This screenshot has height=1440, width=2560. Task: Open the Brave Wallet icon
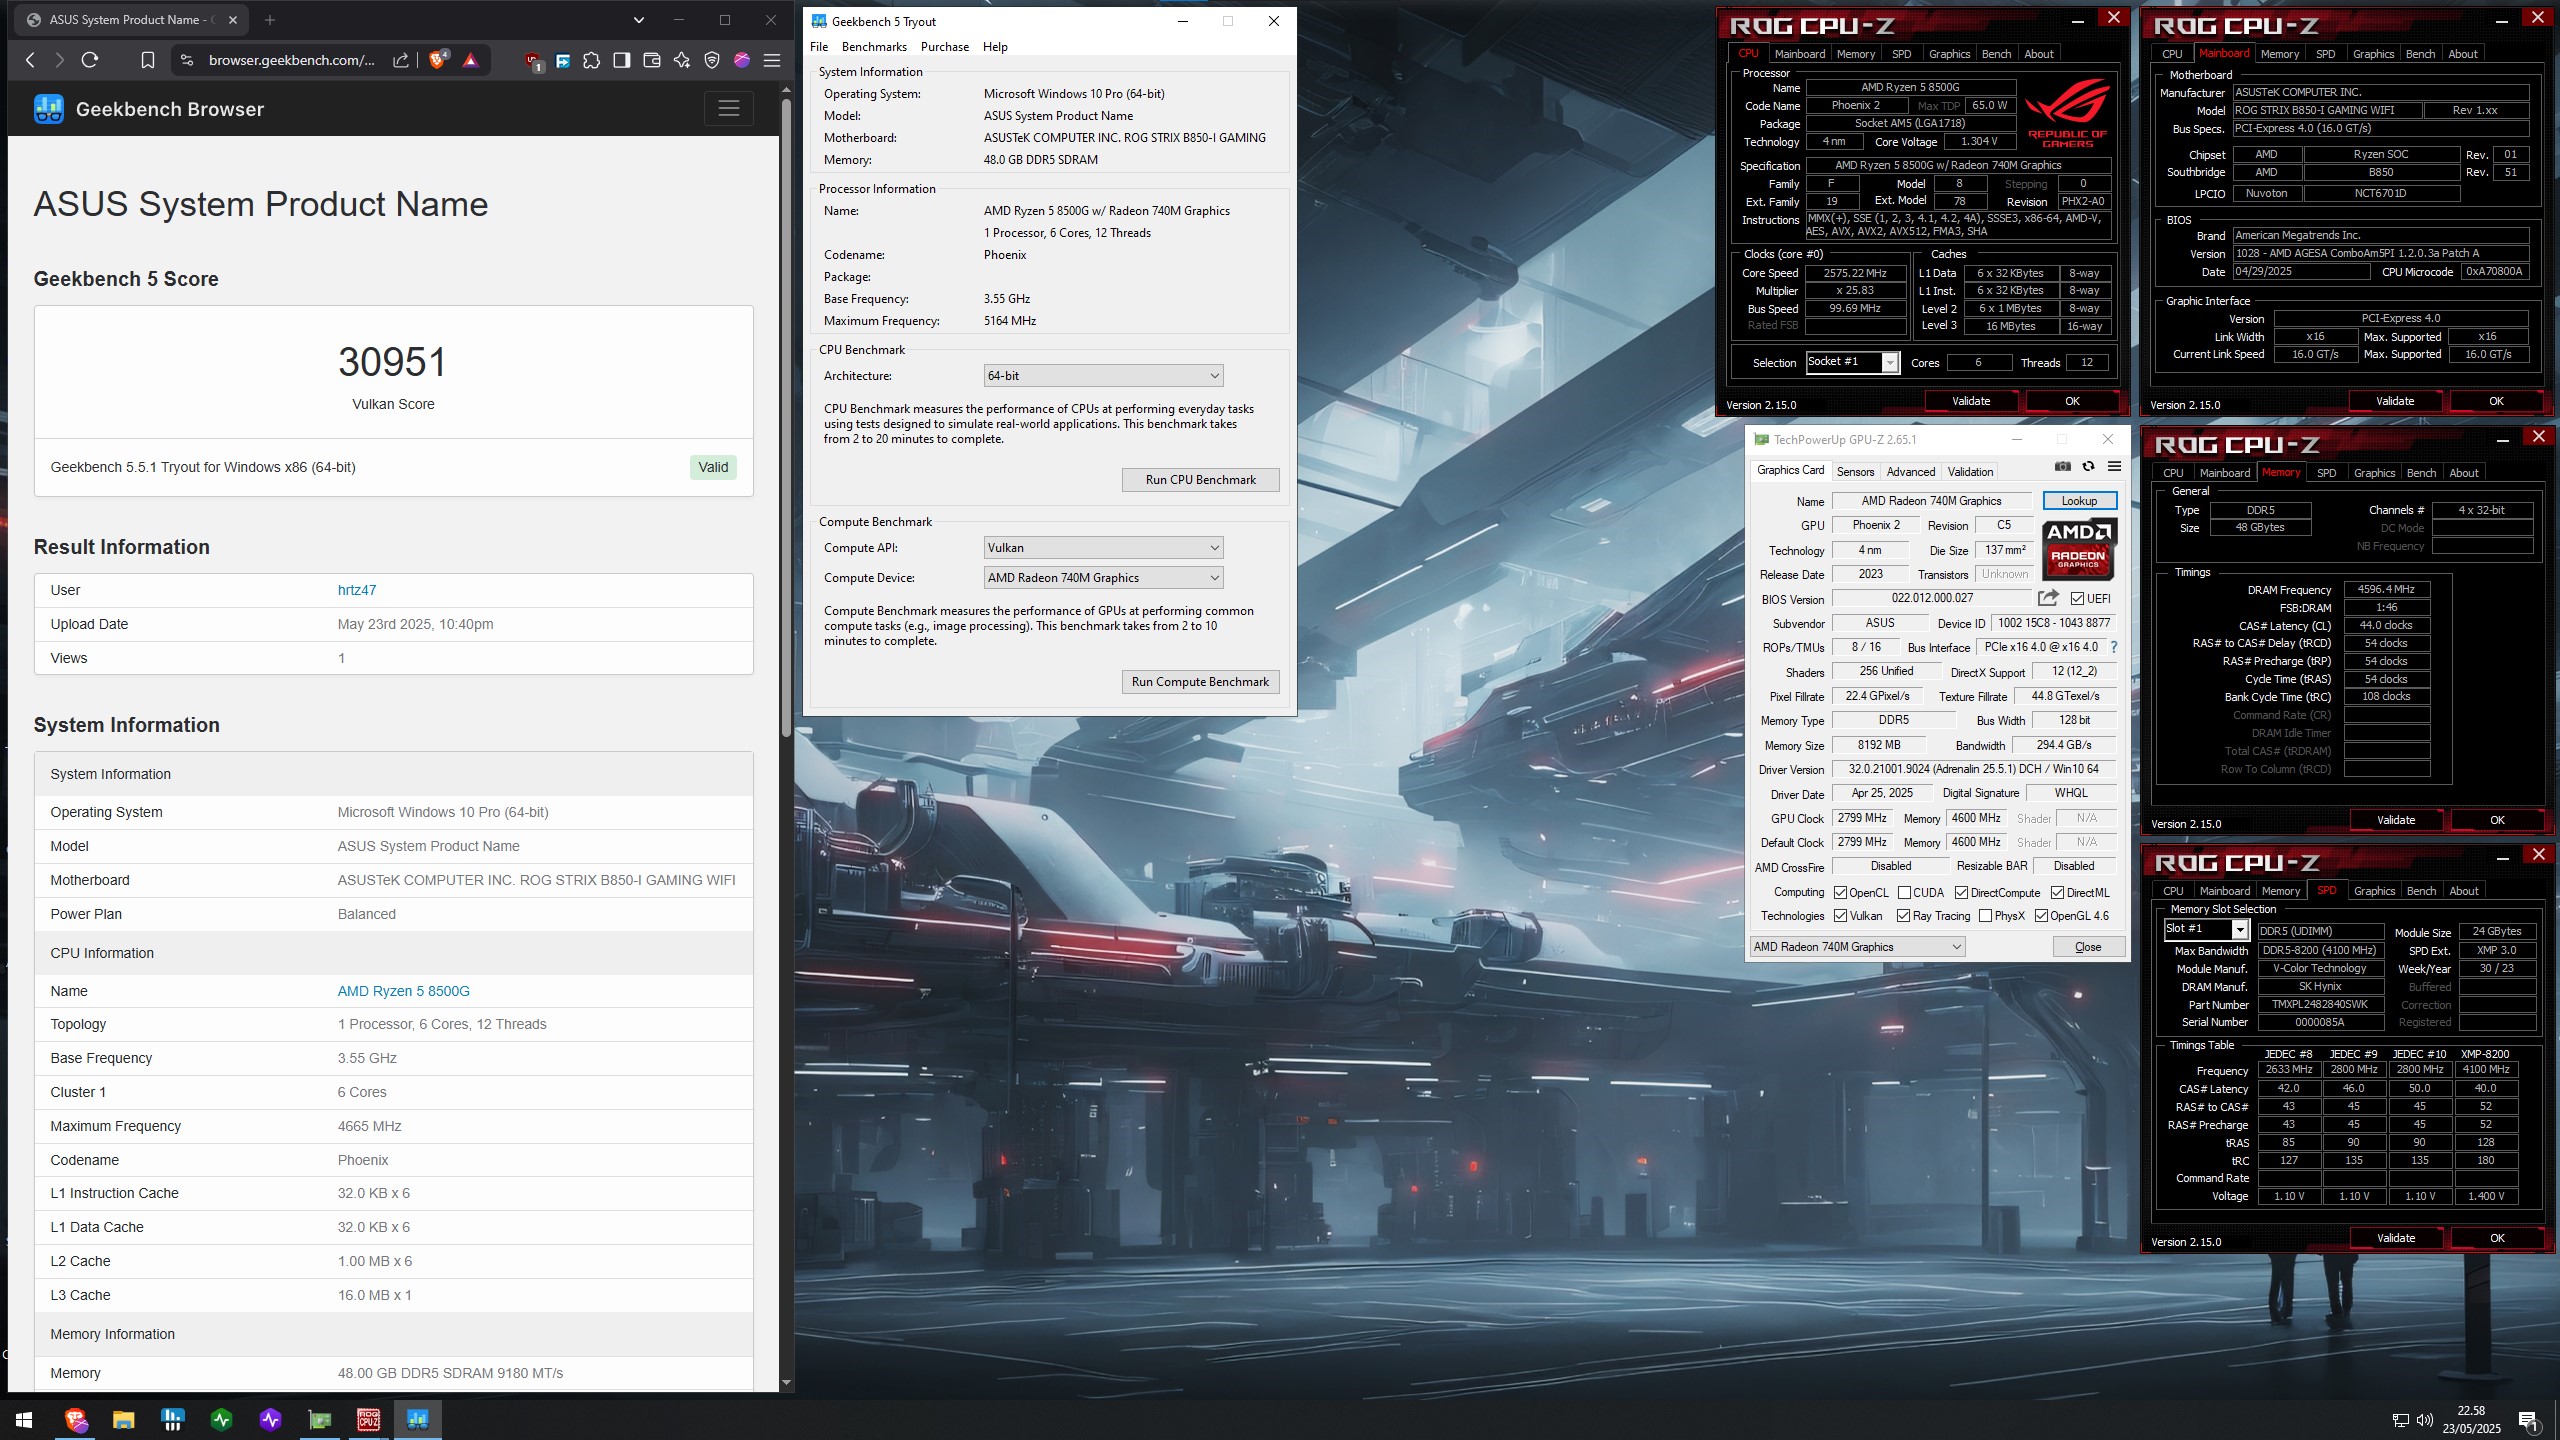pyautogui.click(x=652, y=60)
